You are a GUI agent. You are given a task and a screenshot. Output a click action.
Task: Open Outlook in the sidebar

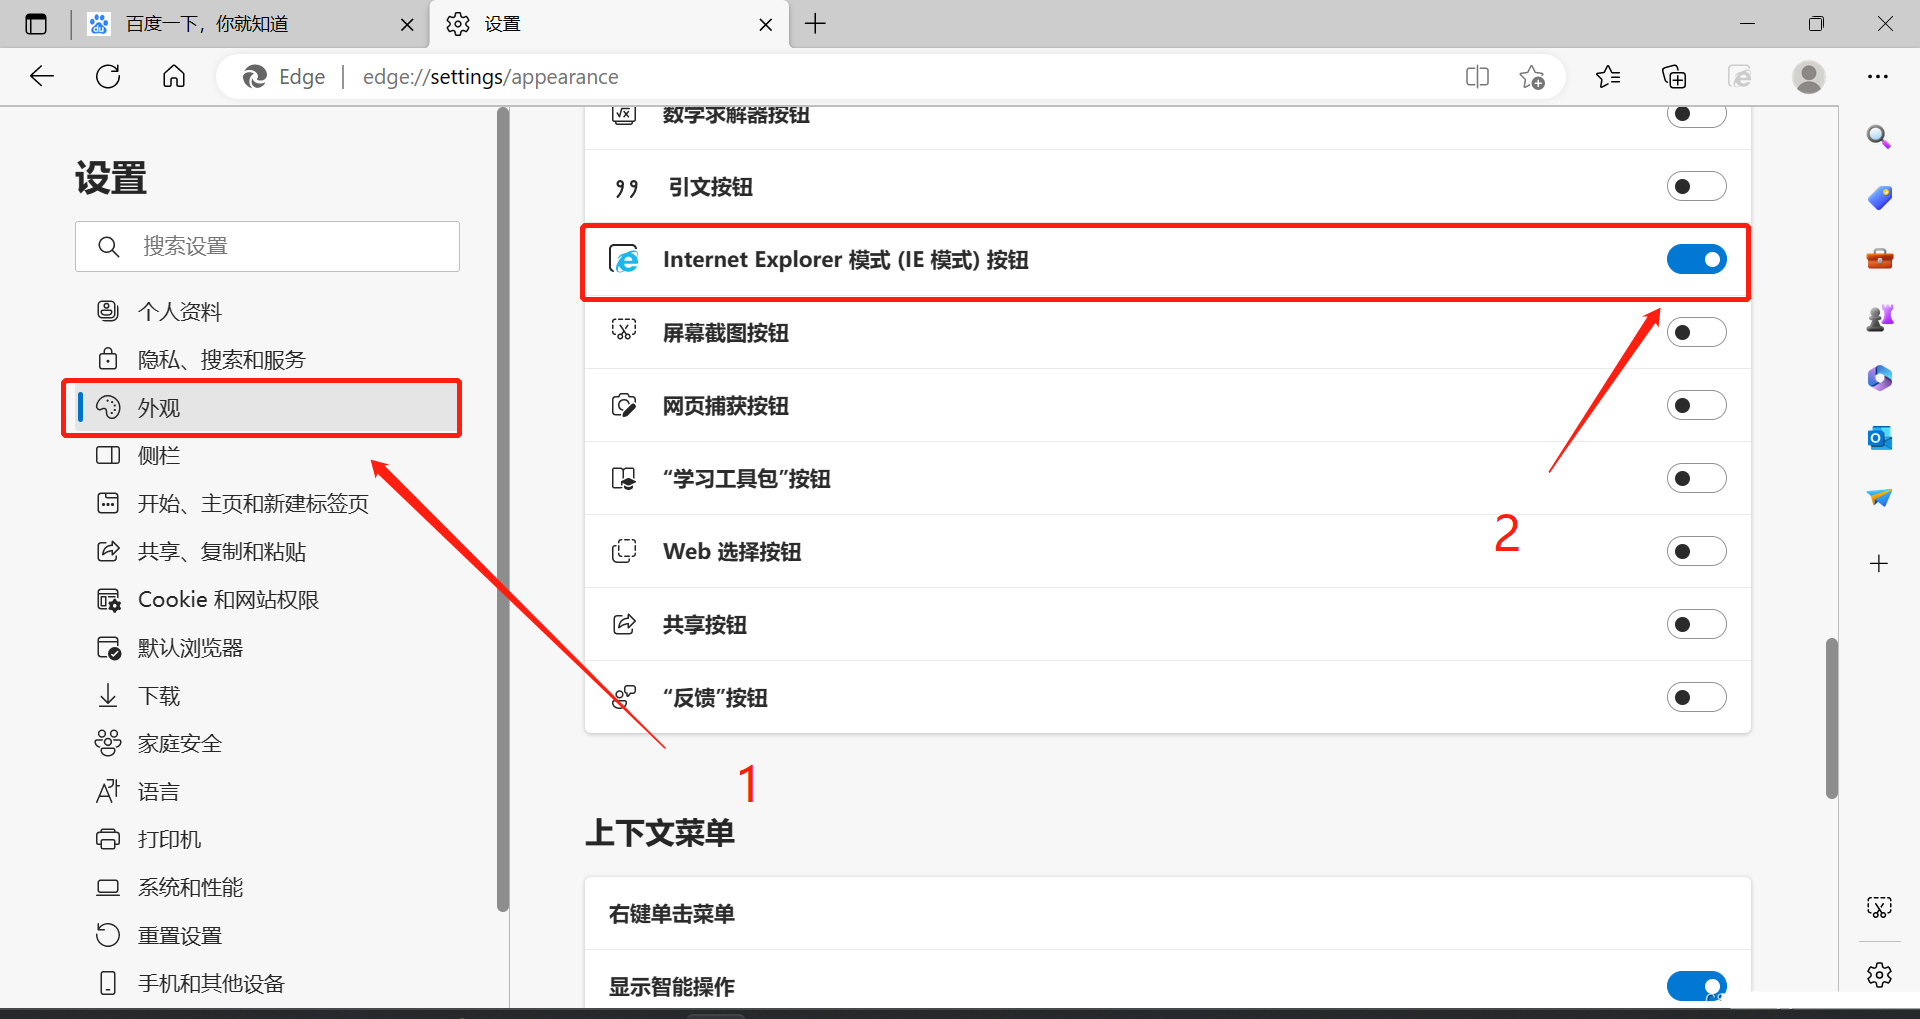pyautogui.click(x=1879, y=438)
